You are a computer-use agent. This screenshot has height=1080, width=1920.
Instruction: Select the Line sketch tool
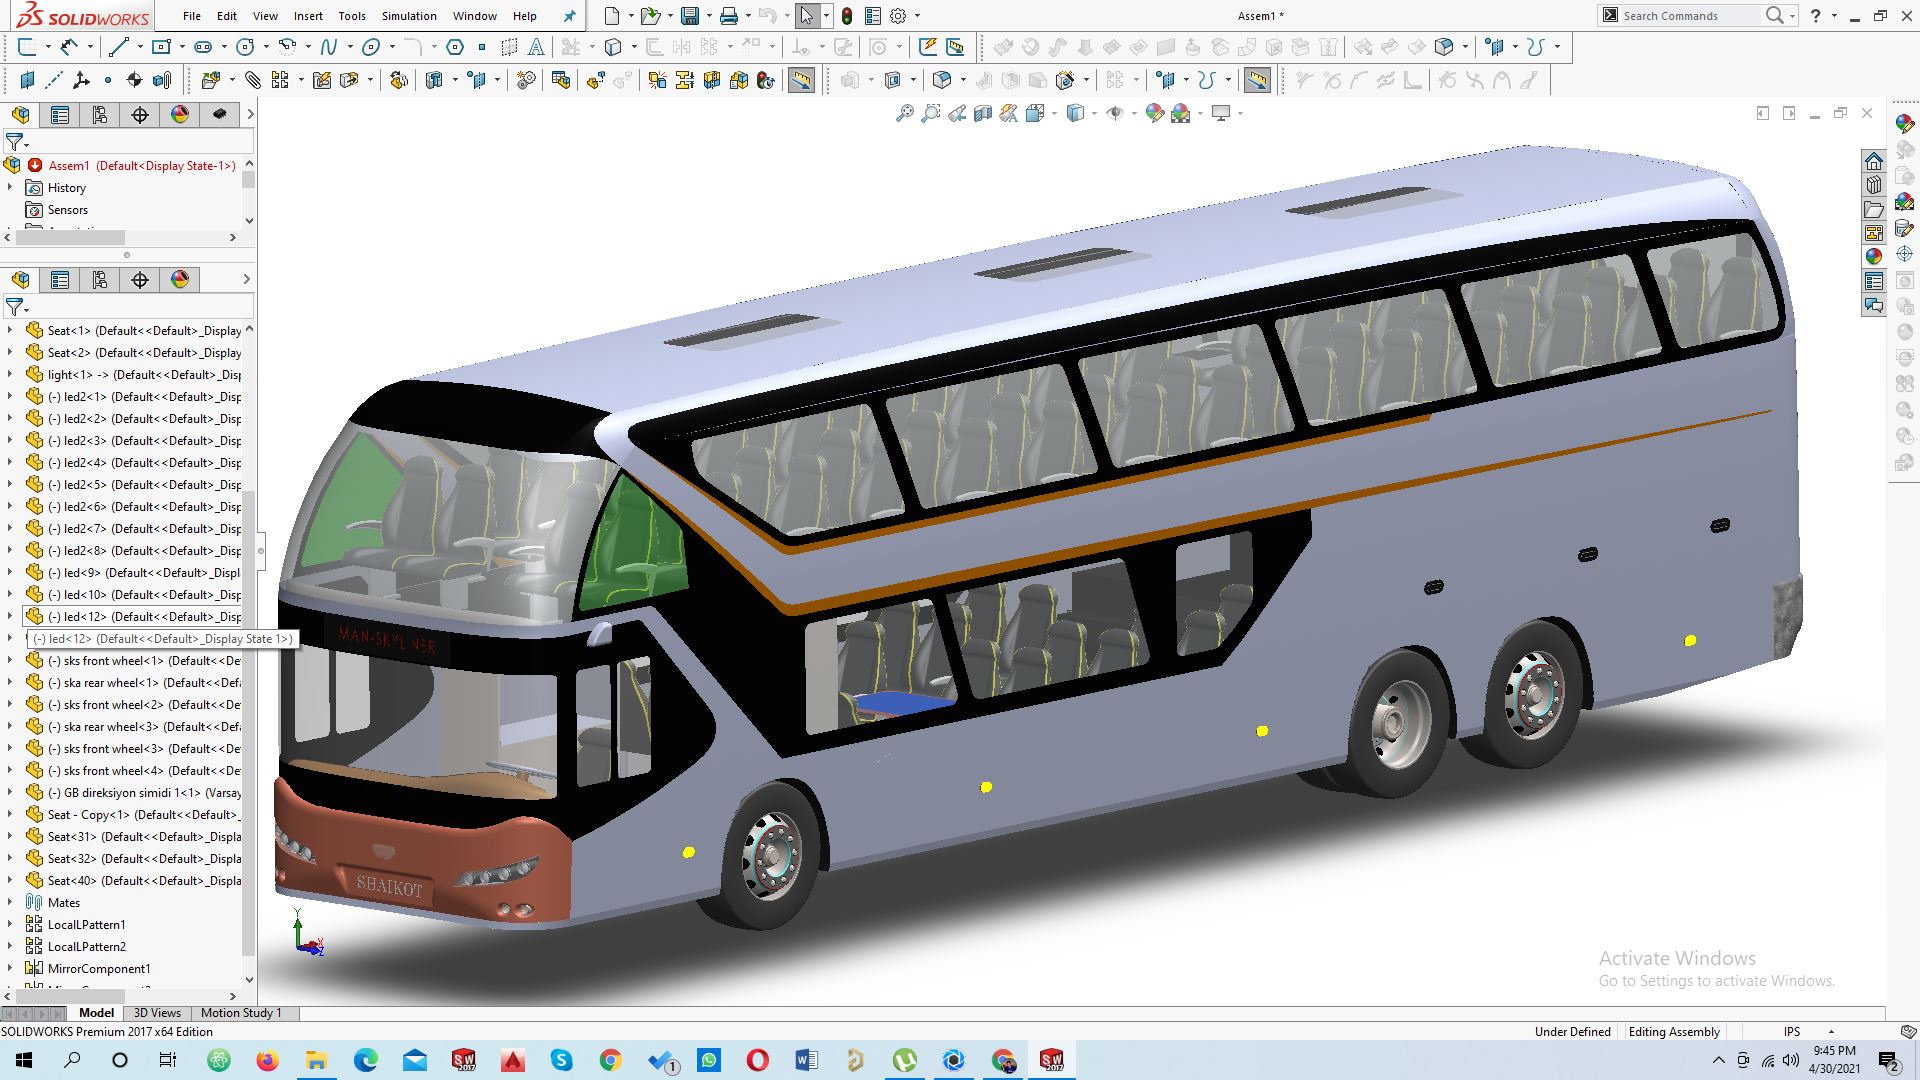click(x=119, y=47)
